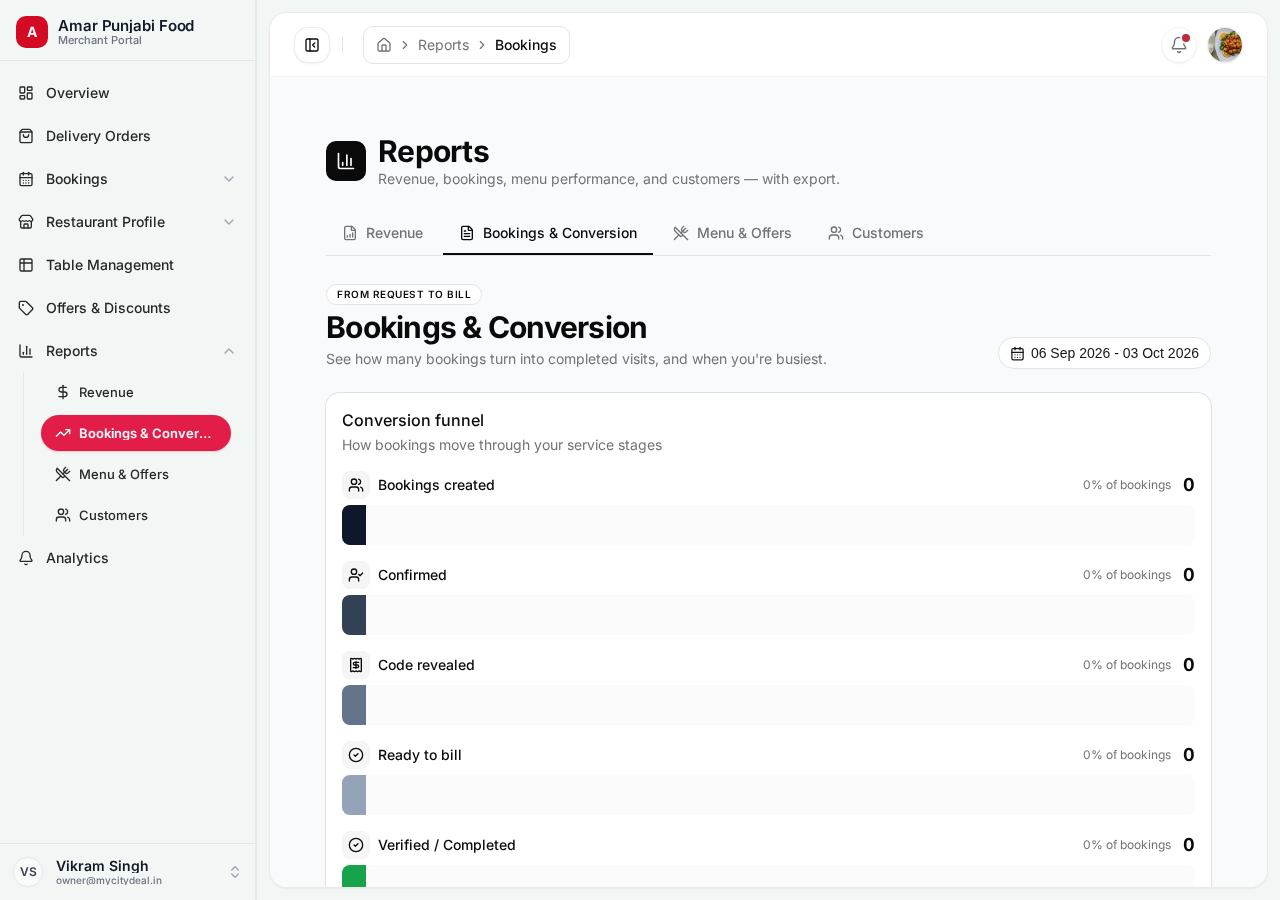
Task: Click the Merchant Portal subtitle
Action: pyautogui.click(x=100, y=41)
